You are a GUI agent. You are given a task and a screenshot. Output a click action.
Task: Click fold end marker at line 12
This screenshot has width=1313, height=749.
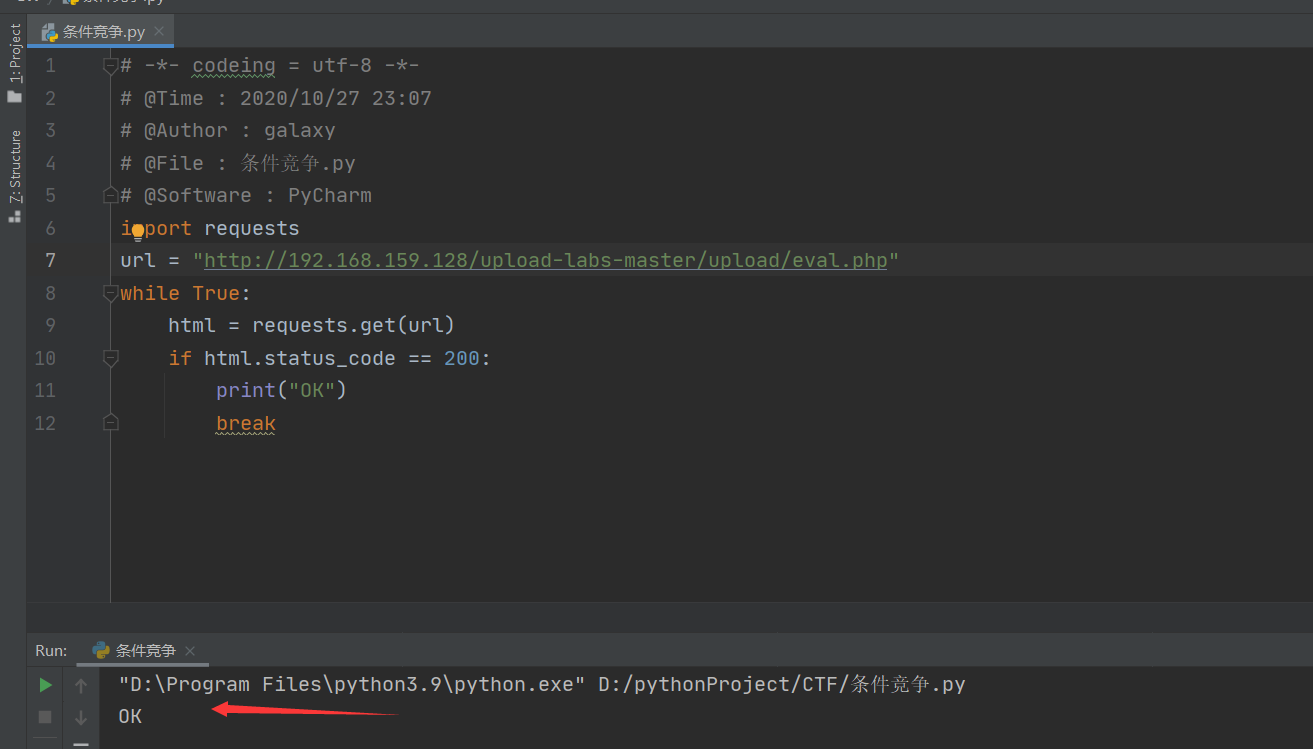point(110,423)
